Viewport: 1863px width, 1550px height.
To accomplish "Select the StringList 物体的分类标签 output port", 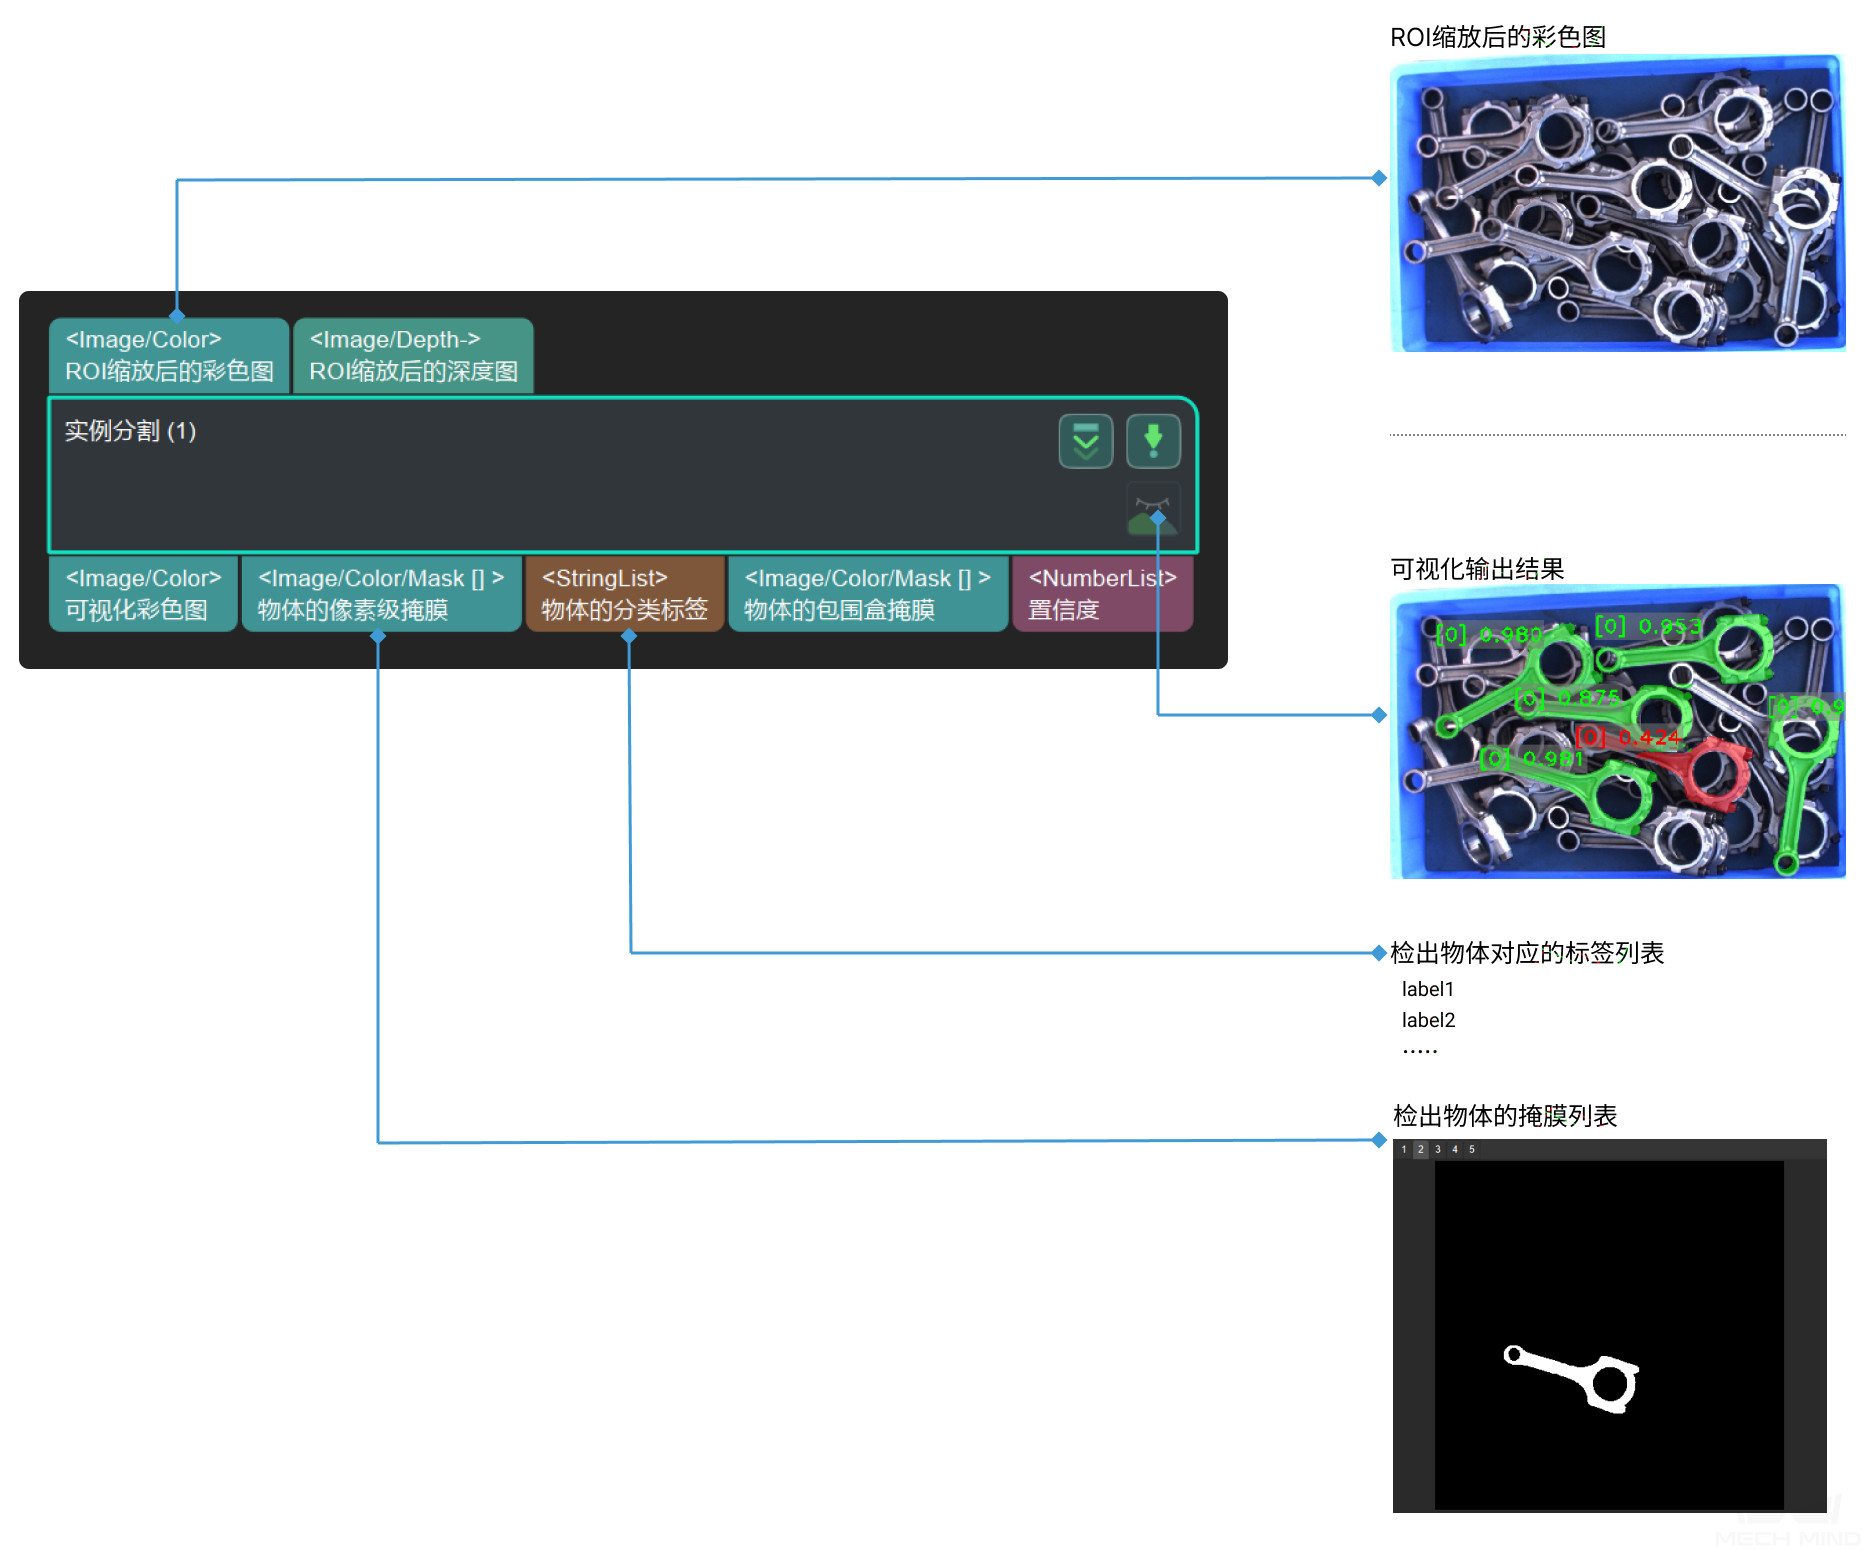I will [x=625, y=594].
